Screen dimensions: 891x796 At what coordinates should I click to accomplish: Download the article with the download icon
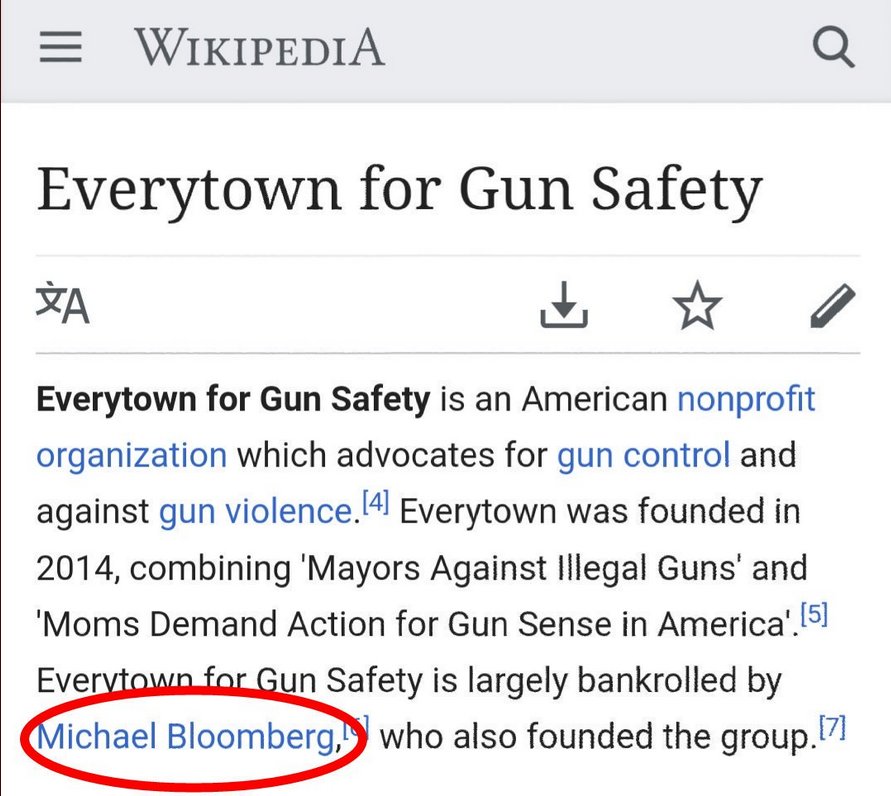564,305
